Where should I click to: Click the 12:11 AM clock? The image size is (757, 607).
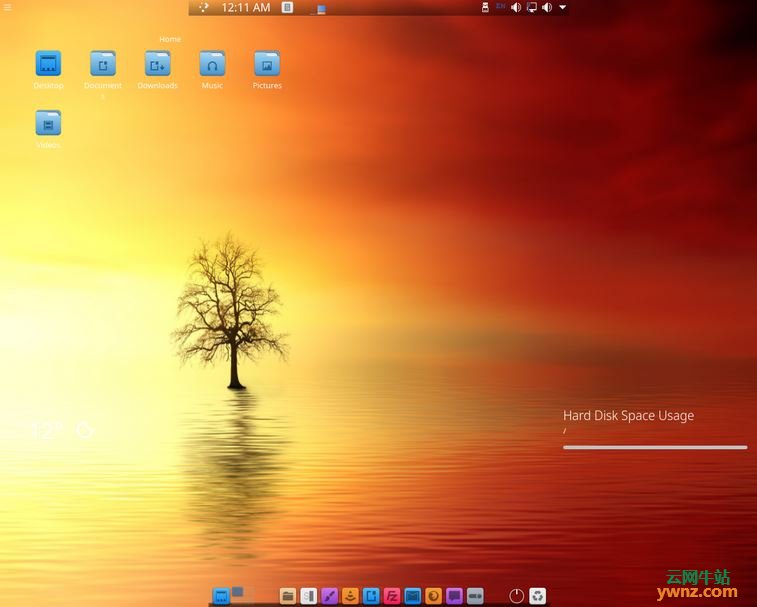pyautogui.click(x=245, y=7)
